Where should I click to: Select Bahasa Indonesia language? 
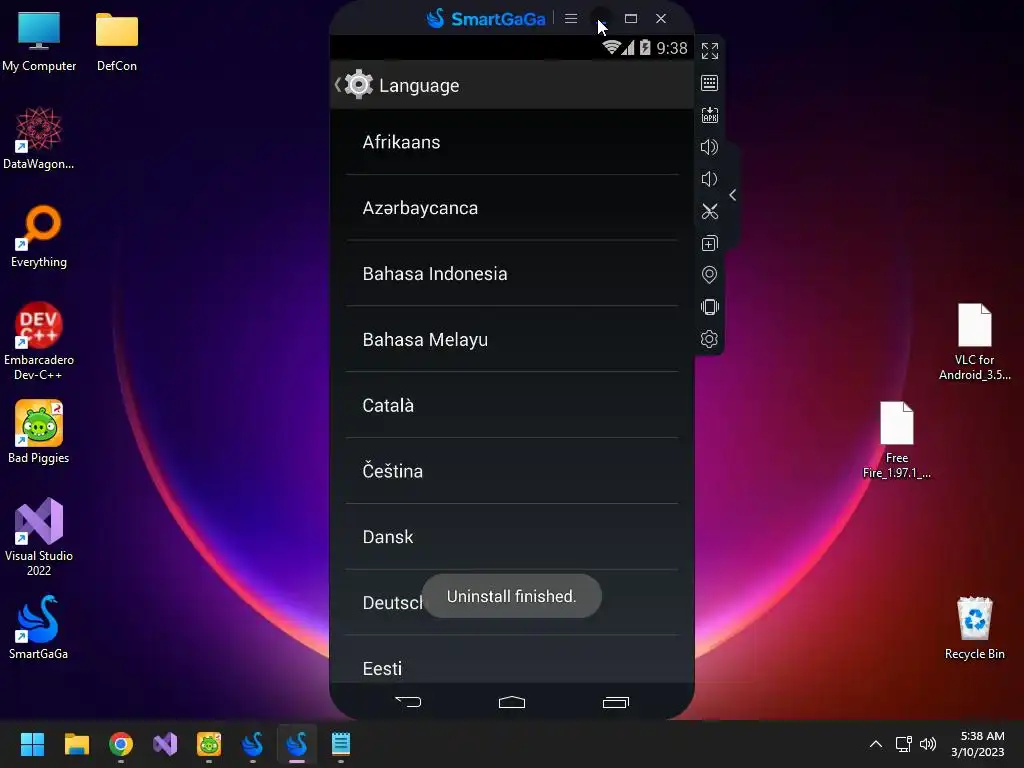tap(512, 274)
